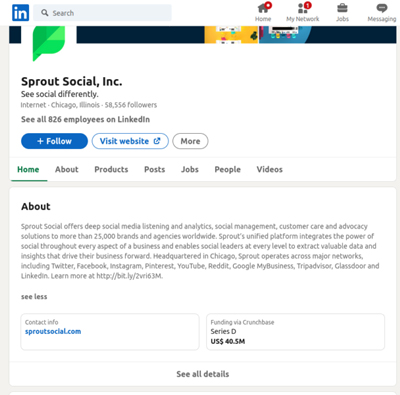Go to the Home feed icon
The width and height of the screenshot is (400, 395).
pyautogui.click(x=263, y=8)
